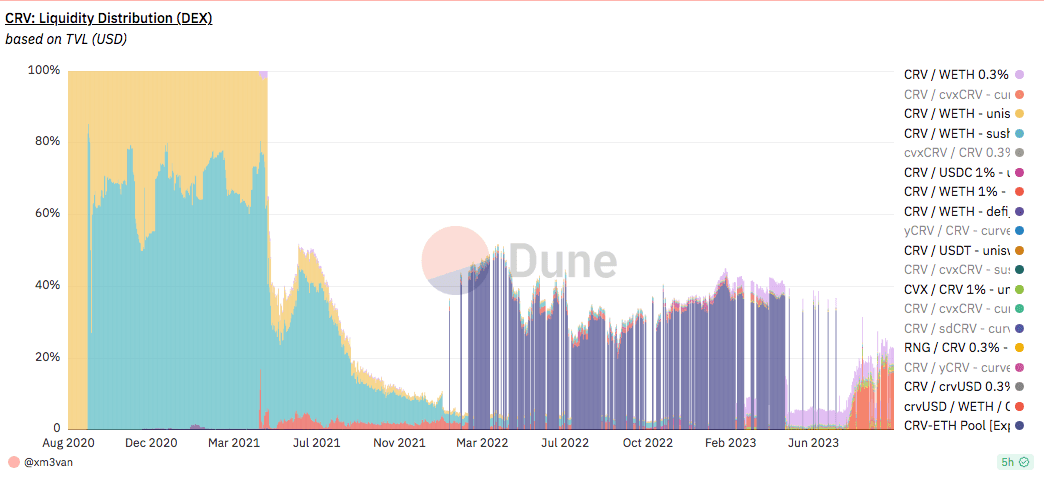Toggle the CRV / WETH - sushi legend entry

click(x=957, y=133)
